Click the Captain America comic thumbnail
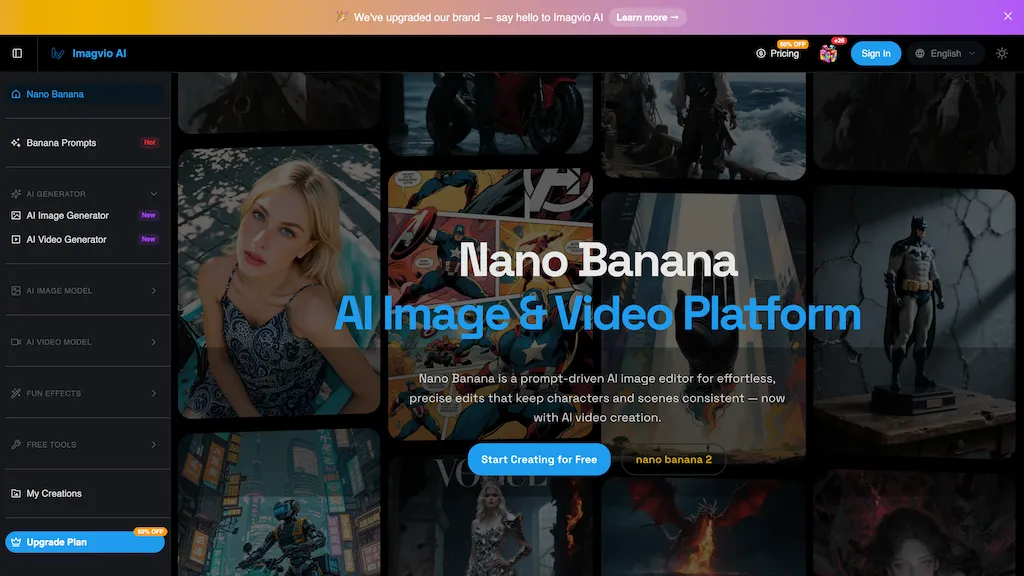 point(490,304)
